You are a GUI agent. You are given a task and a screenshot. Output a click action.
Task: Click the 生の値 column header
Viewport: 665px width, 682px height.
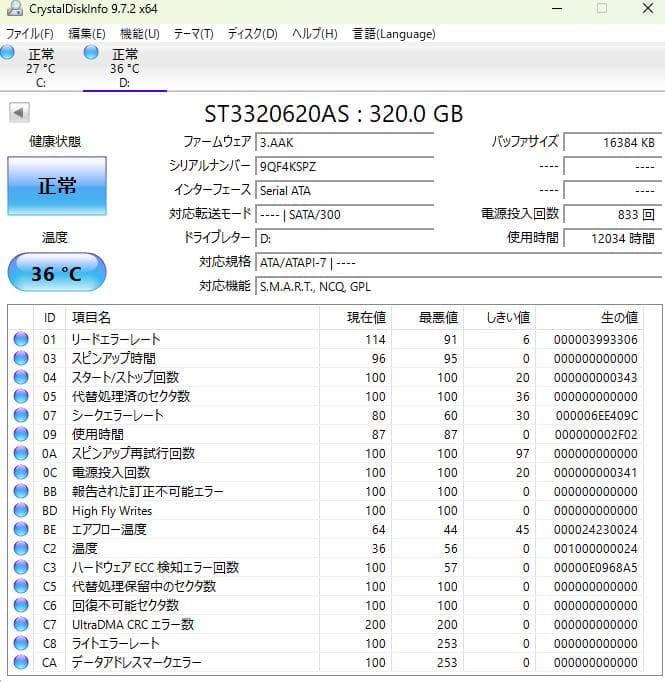[x=589, y=318]
